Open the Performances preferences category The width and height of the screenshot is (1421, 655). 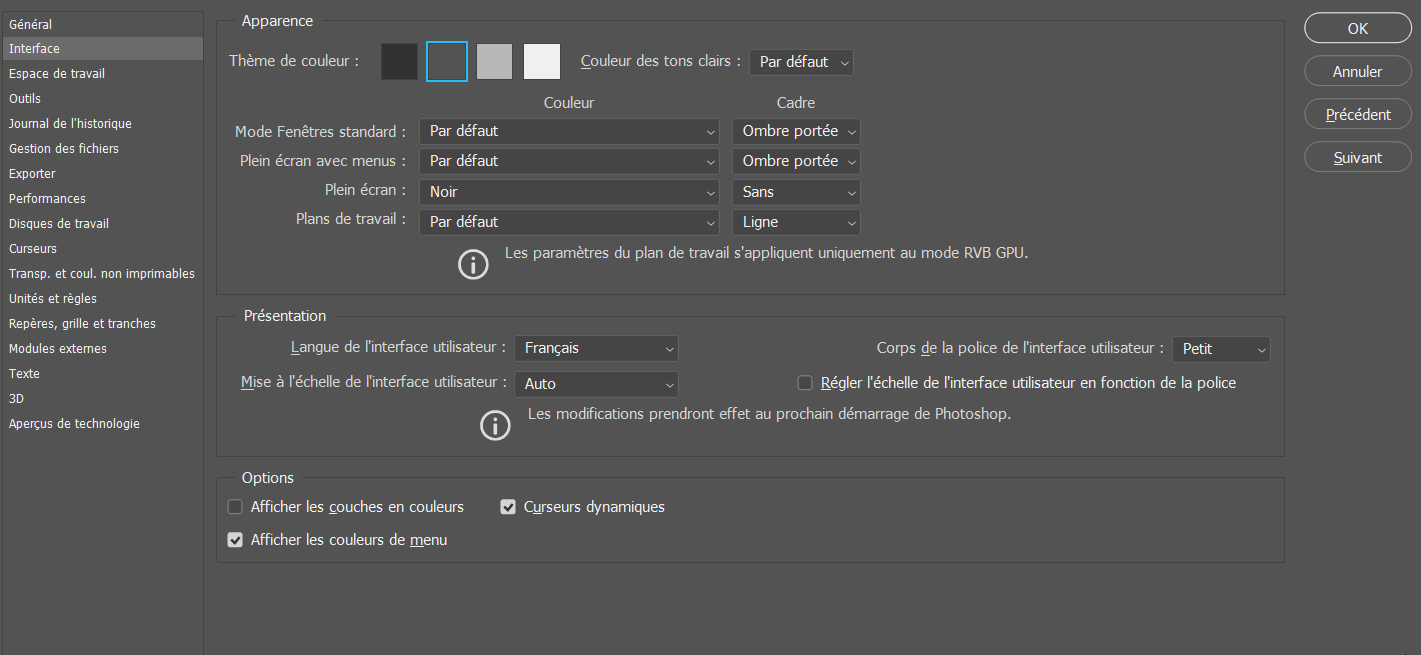tap(48, 198)
